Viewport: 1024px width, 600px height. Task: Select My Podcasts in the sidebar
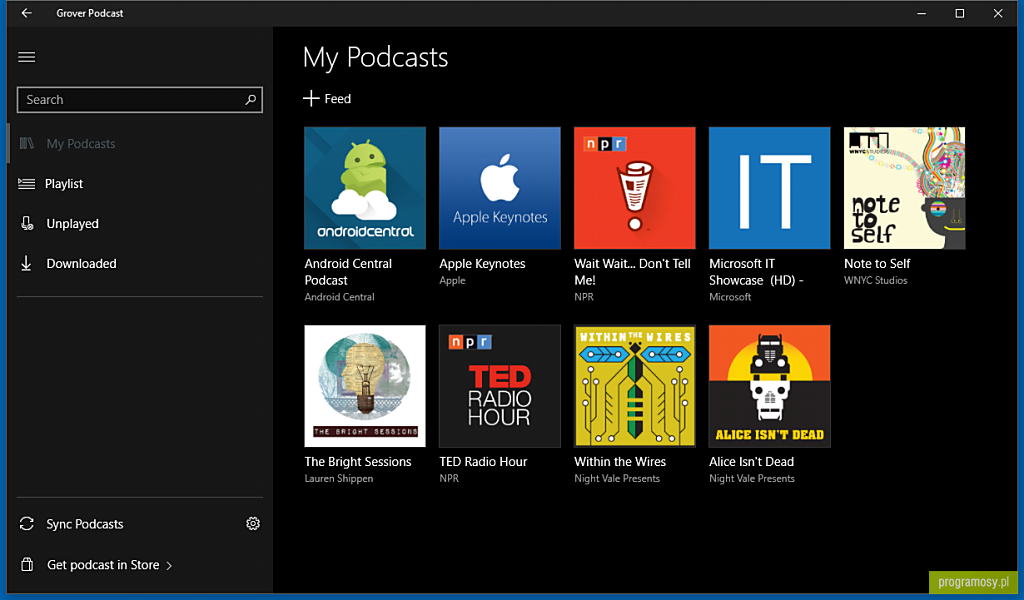pos(140,144)
